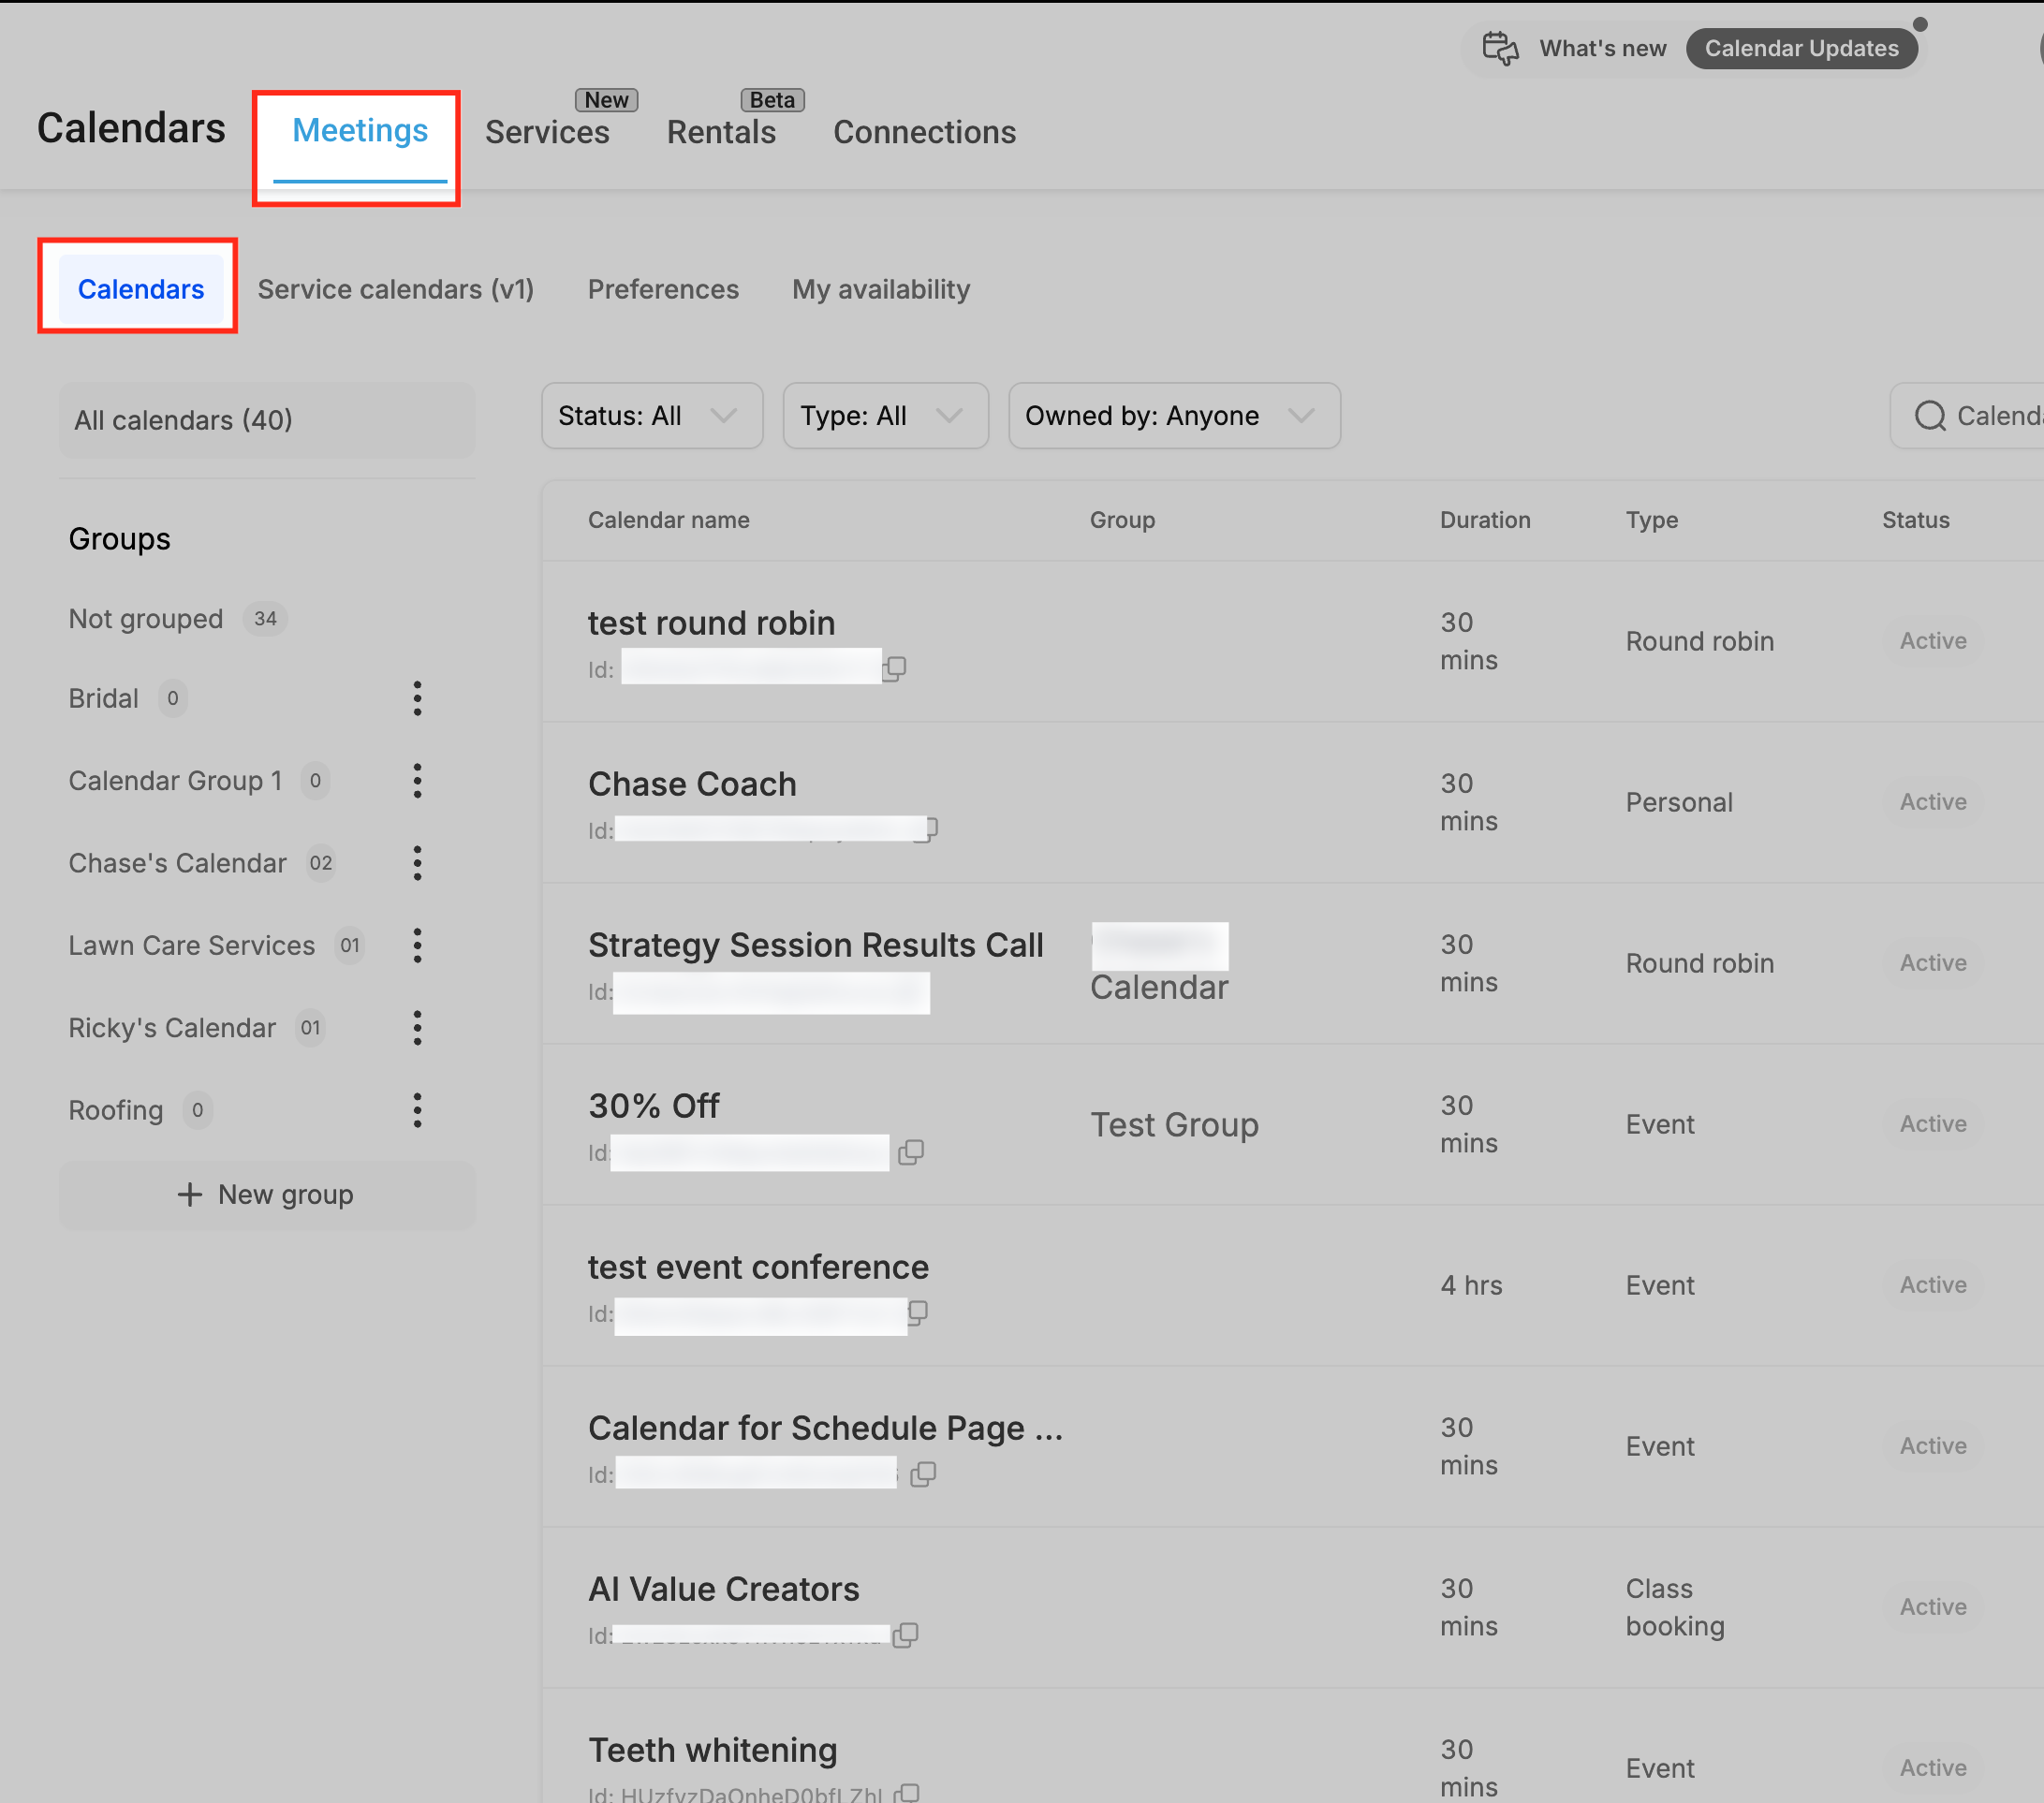Viewport: 2044px width, 1803px height.
Task: Copy the test round robin calendar ID
Action: point(895,668)
